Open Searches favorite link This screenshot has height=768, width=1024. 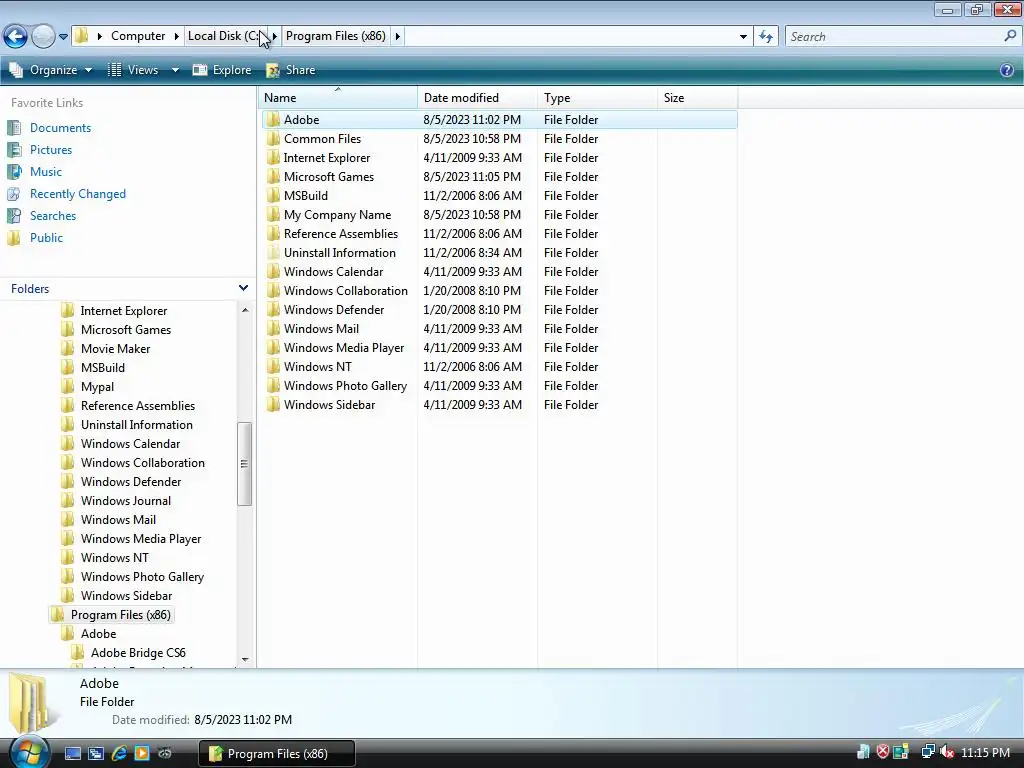53,216
